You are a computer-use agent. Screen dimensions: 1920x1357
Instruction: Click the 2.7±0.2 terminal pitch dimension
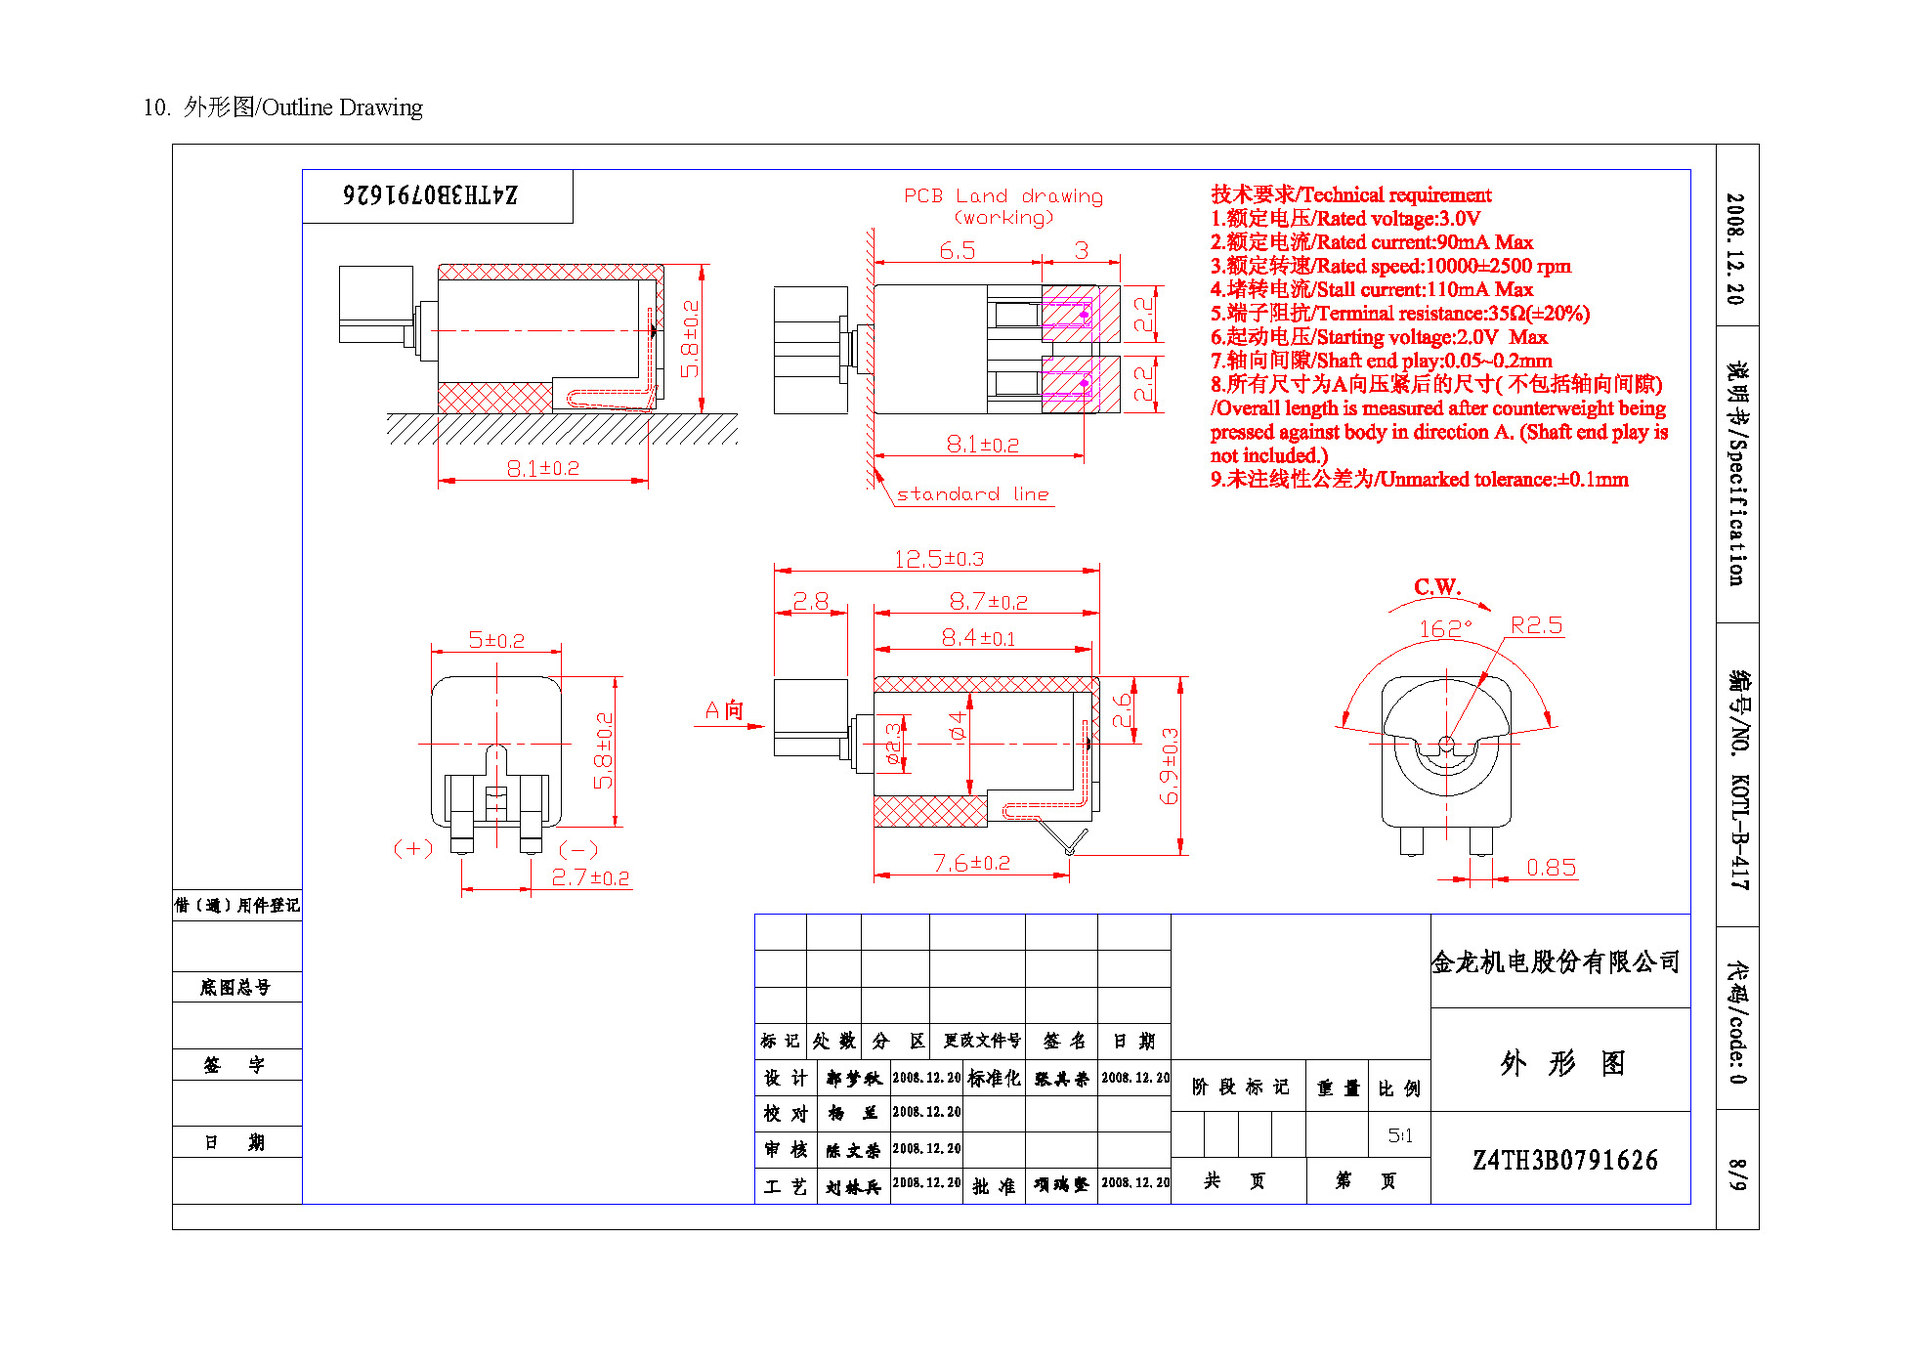[590, 878]
